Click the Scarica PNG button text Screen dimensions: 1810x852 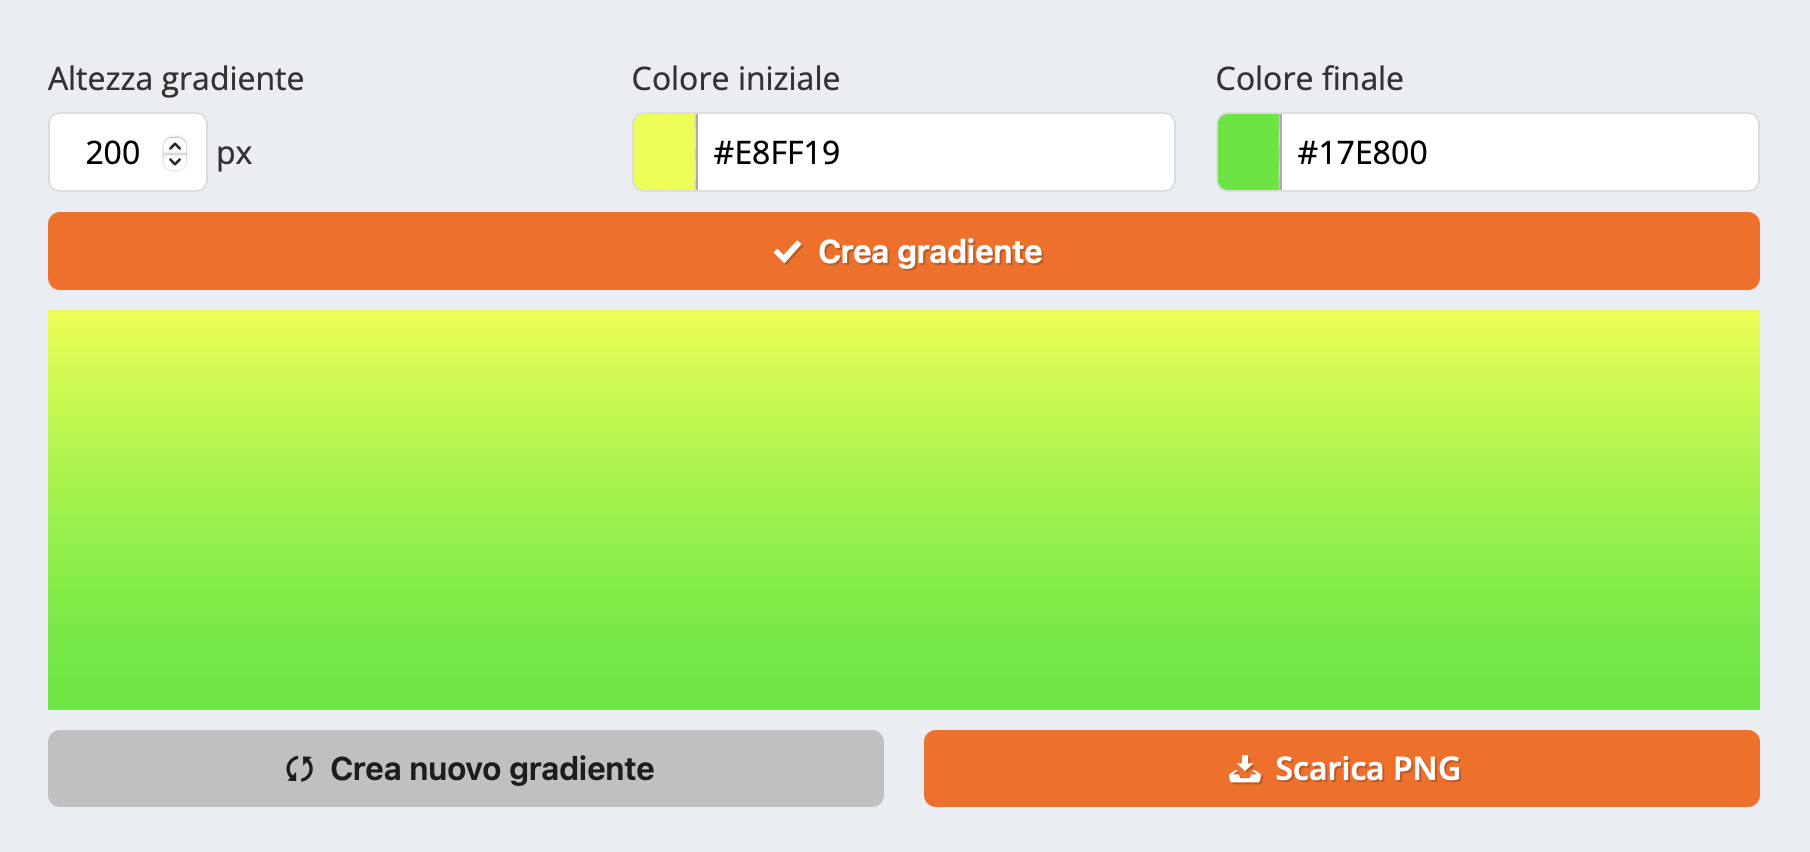(x=1367, y=769)
